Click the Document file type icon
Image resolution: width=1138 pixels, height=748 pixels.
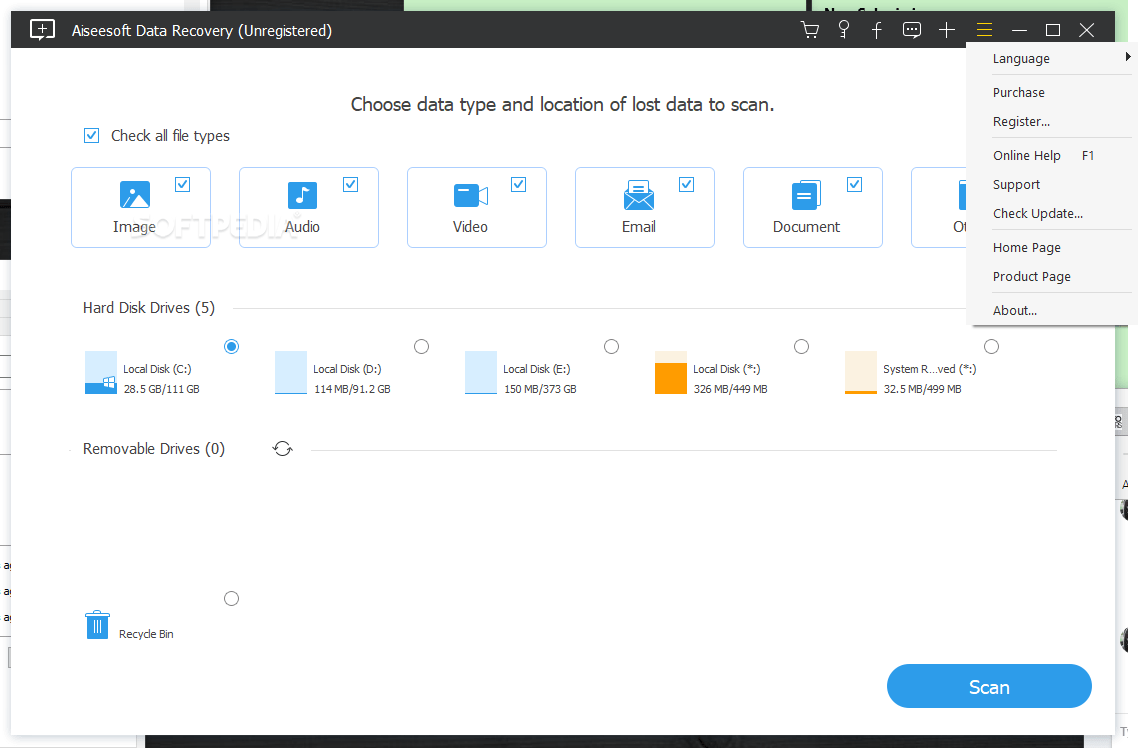[x=806, y=195]
